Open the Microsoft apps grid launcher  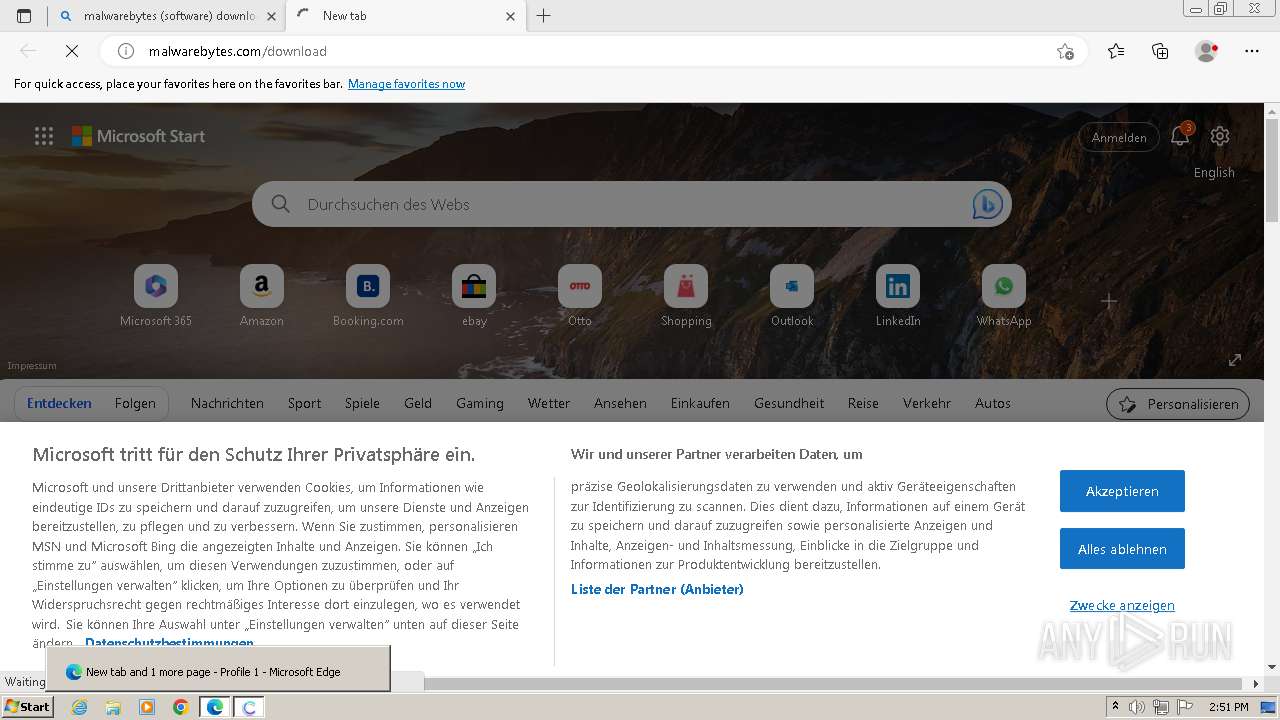tap(44, 136)
